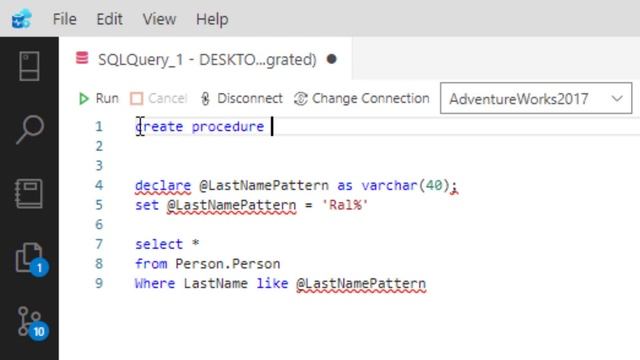Open the Help menu
Viewport: 640px width, 360px height.
212,19
